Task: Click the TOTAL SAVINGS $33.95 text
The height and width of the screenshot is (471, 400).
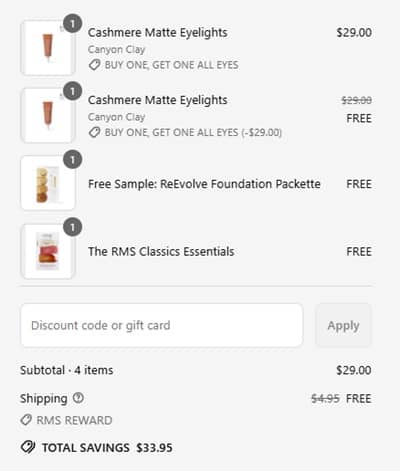Action: click(x=107, y=448)
